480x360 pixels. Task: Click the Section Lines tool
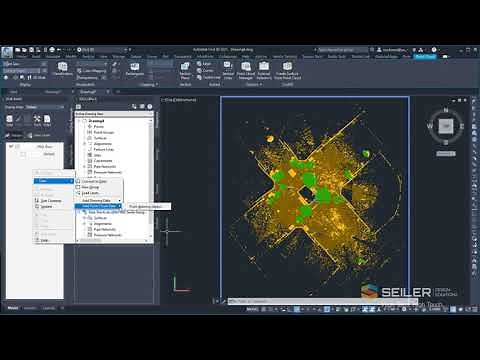pyautogui.click(x=228, y=71)
